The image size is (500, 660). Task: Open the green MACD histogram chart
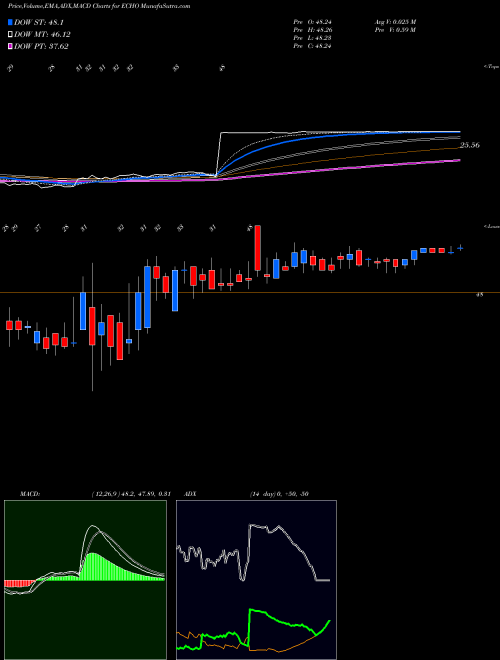[85, 580]
